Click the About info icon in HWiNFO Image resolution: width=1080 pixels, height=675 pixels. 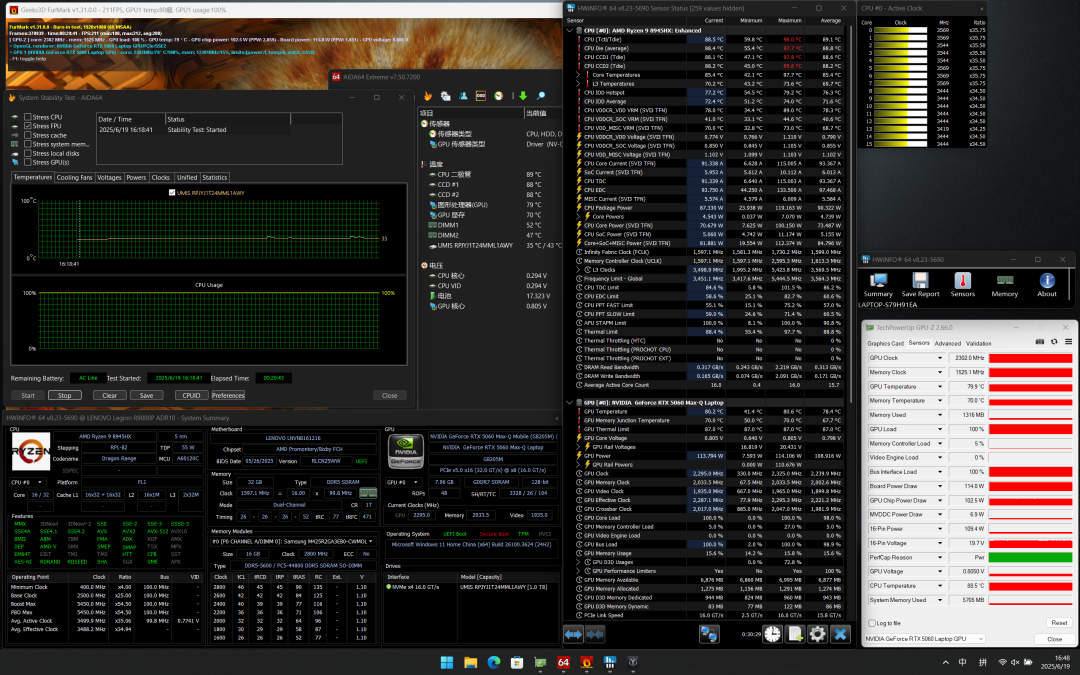tap(1047, 284)
